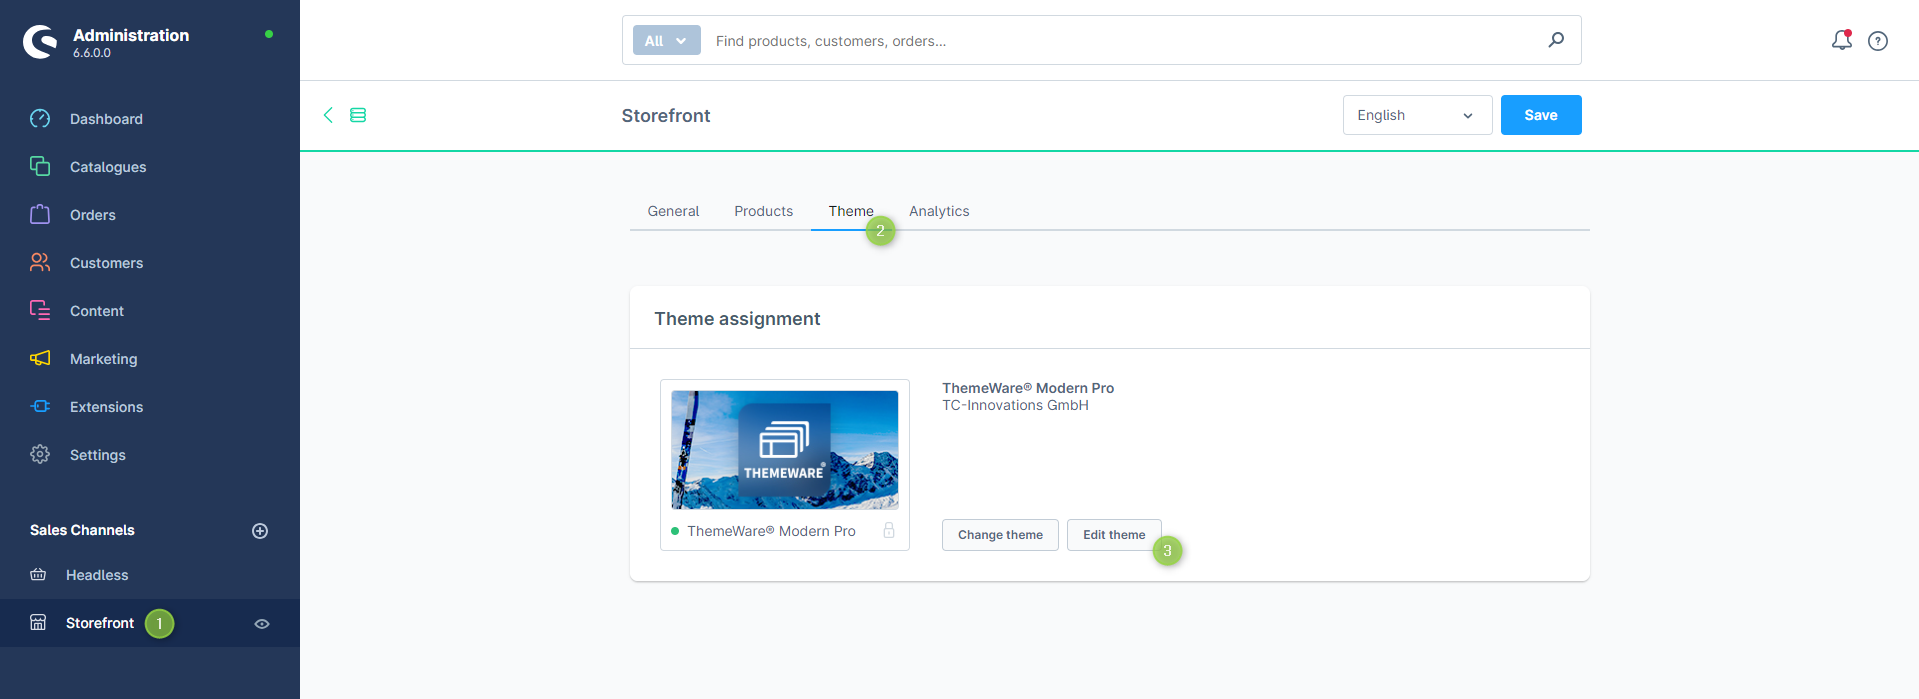Click the Shopware logo icon
Viewport: 1919px width, 699px height.
coord(40,42)
